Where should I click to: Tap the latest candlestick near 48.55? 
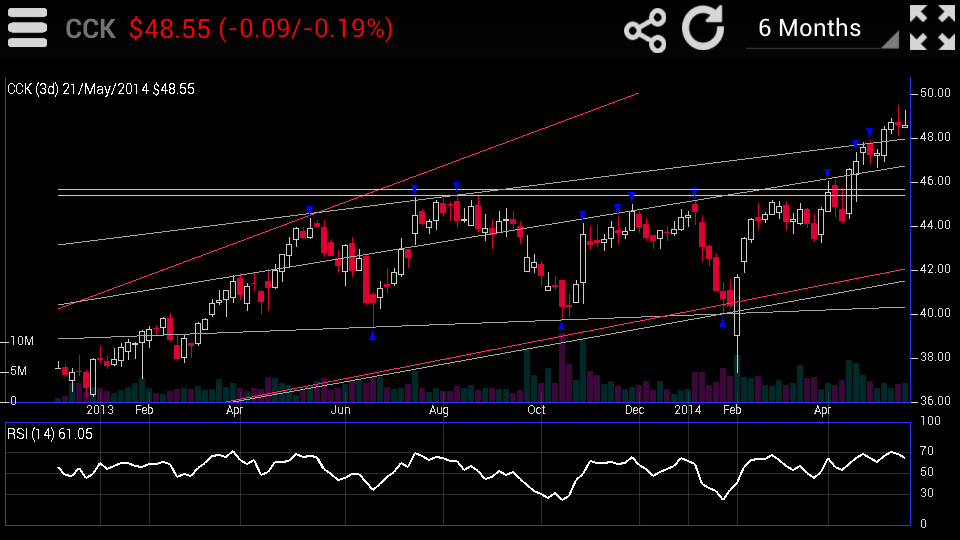(905, 121)
